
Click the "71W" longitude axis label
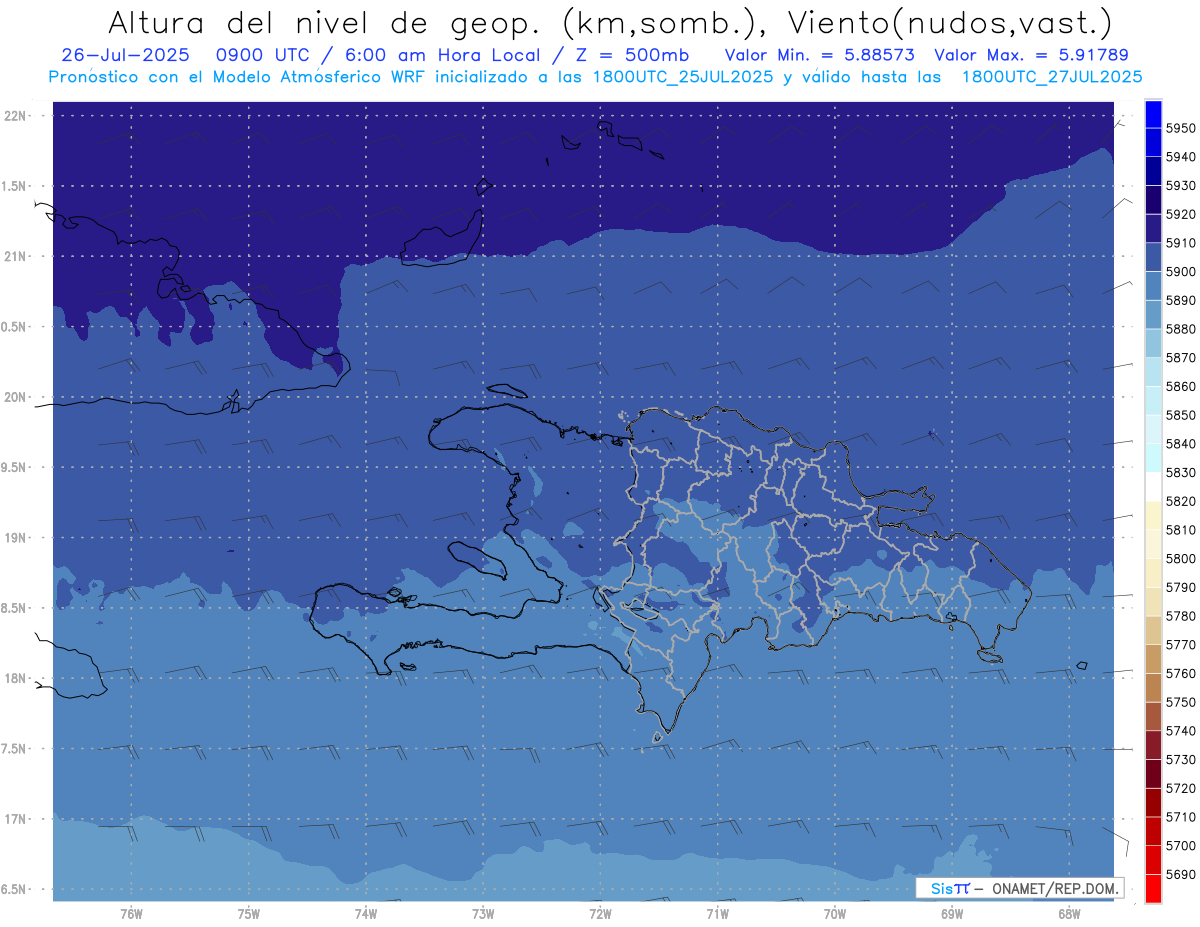pos(717,913)
